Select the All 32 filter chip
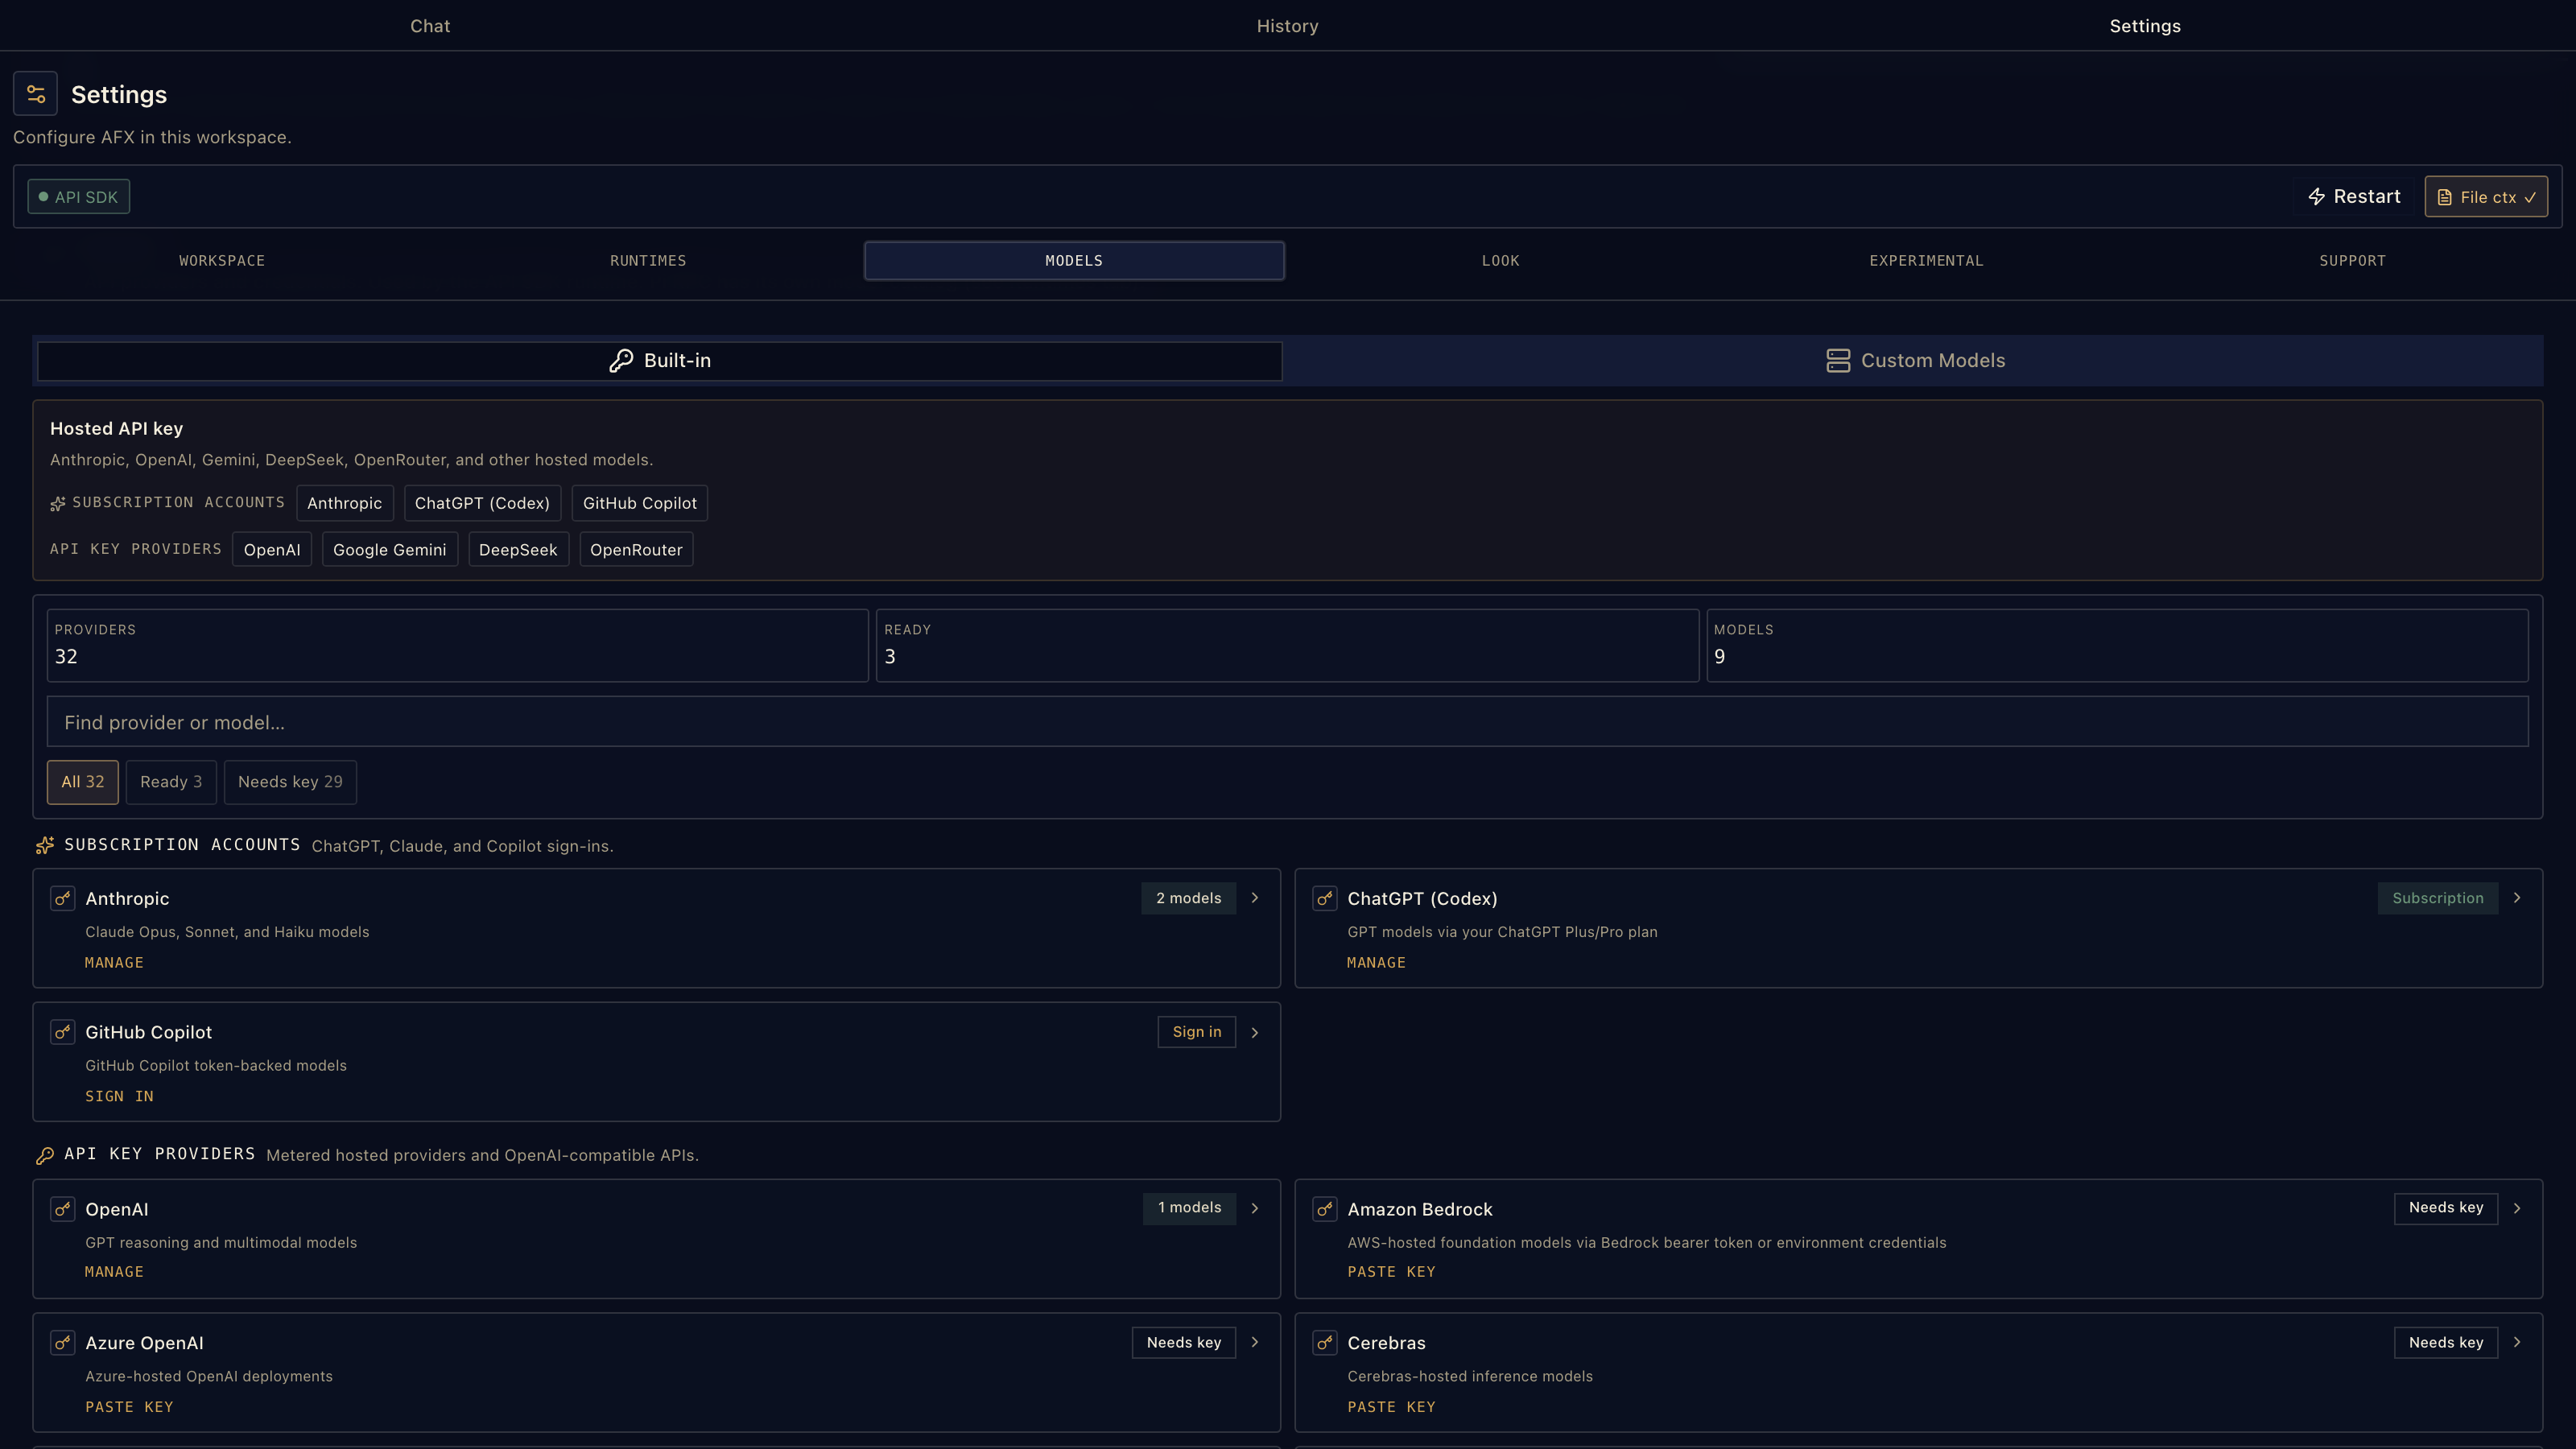This screenshot has width=2576, height=1449. click(83, 782)
